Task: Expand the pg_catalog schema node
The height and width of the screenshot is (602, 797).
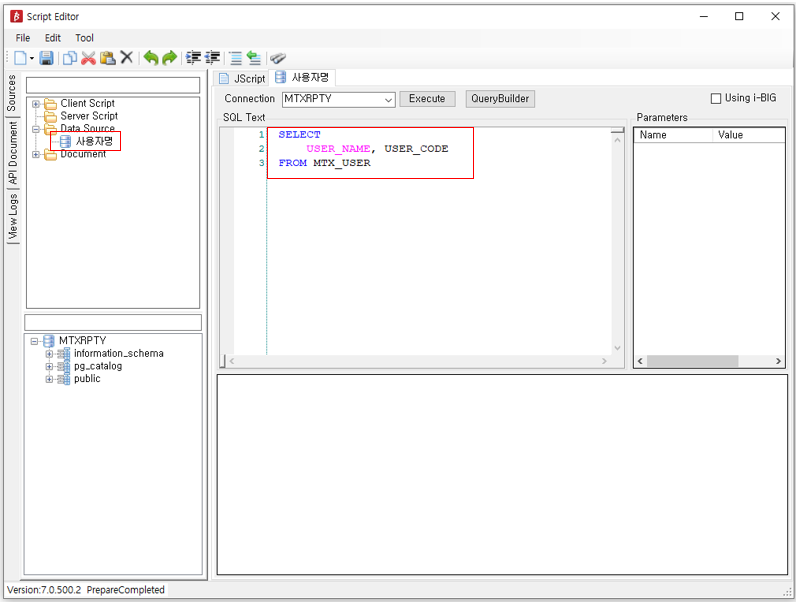Action: [x=49, y=367]
